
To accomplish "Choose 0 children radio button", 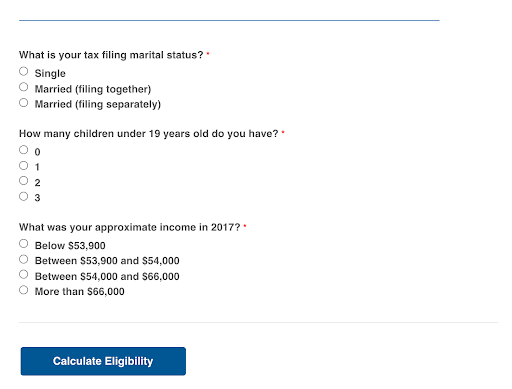I will point(23,150).
